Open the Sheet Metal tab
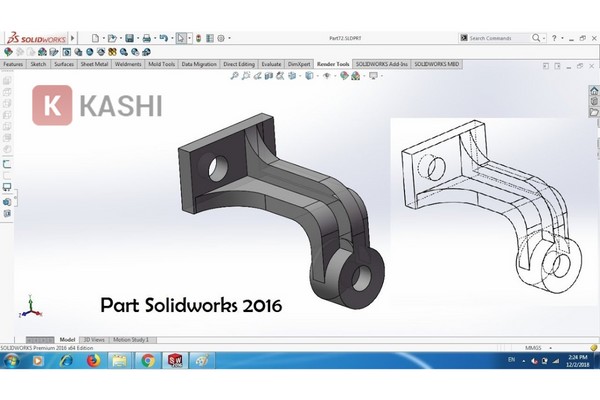The height and width of the screenshot is (400, 600). pyautogui.click(x=94, y=64)
